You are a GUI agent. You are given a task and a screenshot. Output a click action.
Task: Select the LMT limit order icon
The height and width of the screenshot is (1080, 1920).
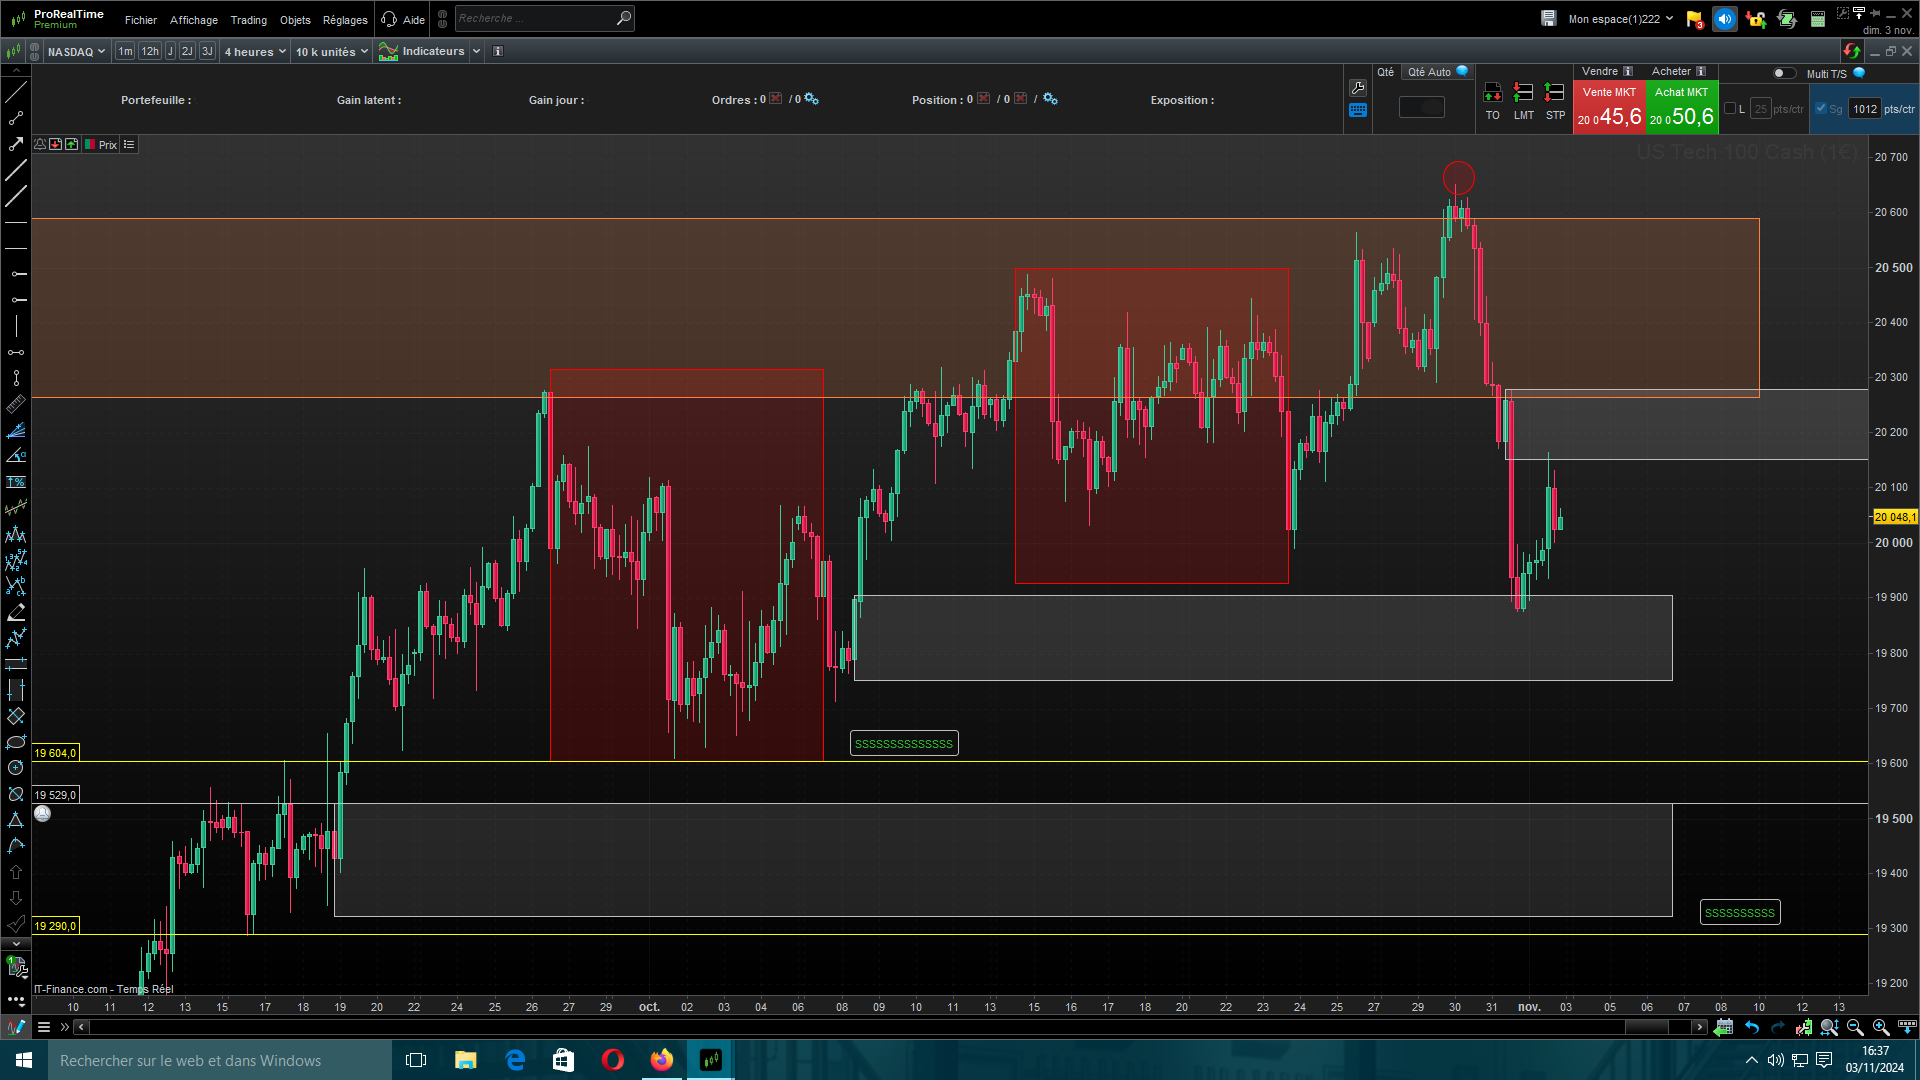pyautogui.click(x=1523, y=94)
